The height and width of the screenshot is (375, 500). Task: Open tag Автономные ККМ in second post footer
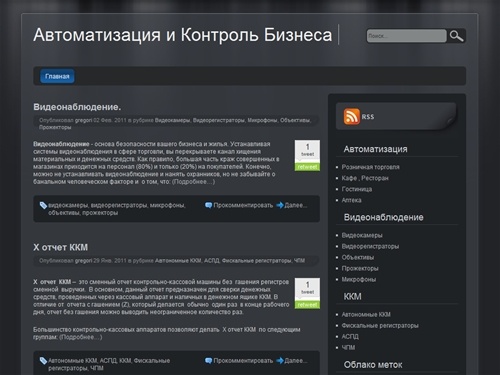[72, 361]
